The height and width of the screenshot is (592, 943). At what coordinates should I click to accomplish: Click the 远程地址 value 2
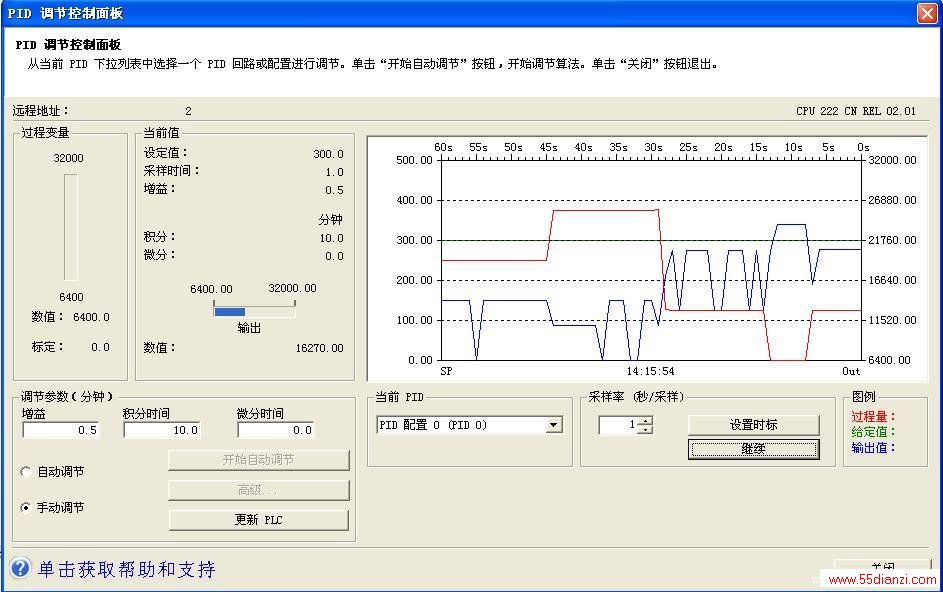point(188,111)
